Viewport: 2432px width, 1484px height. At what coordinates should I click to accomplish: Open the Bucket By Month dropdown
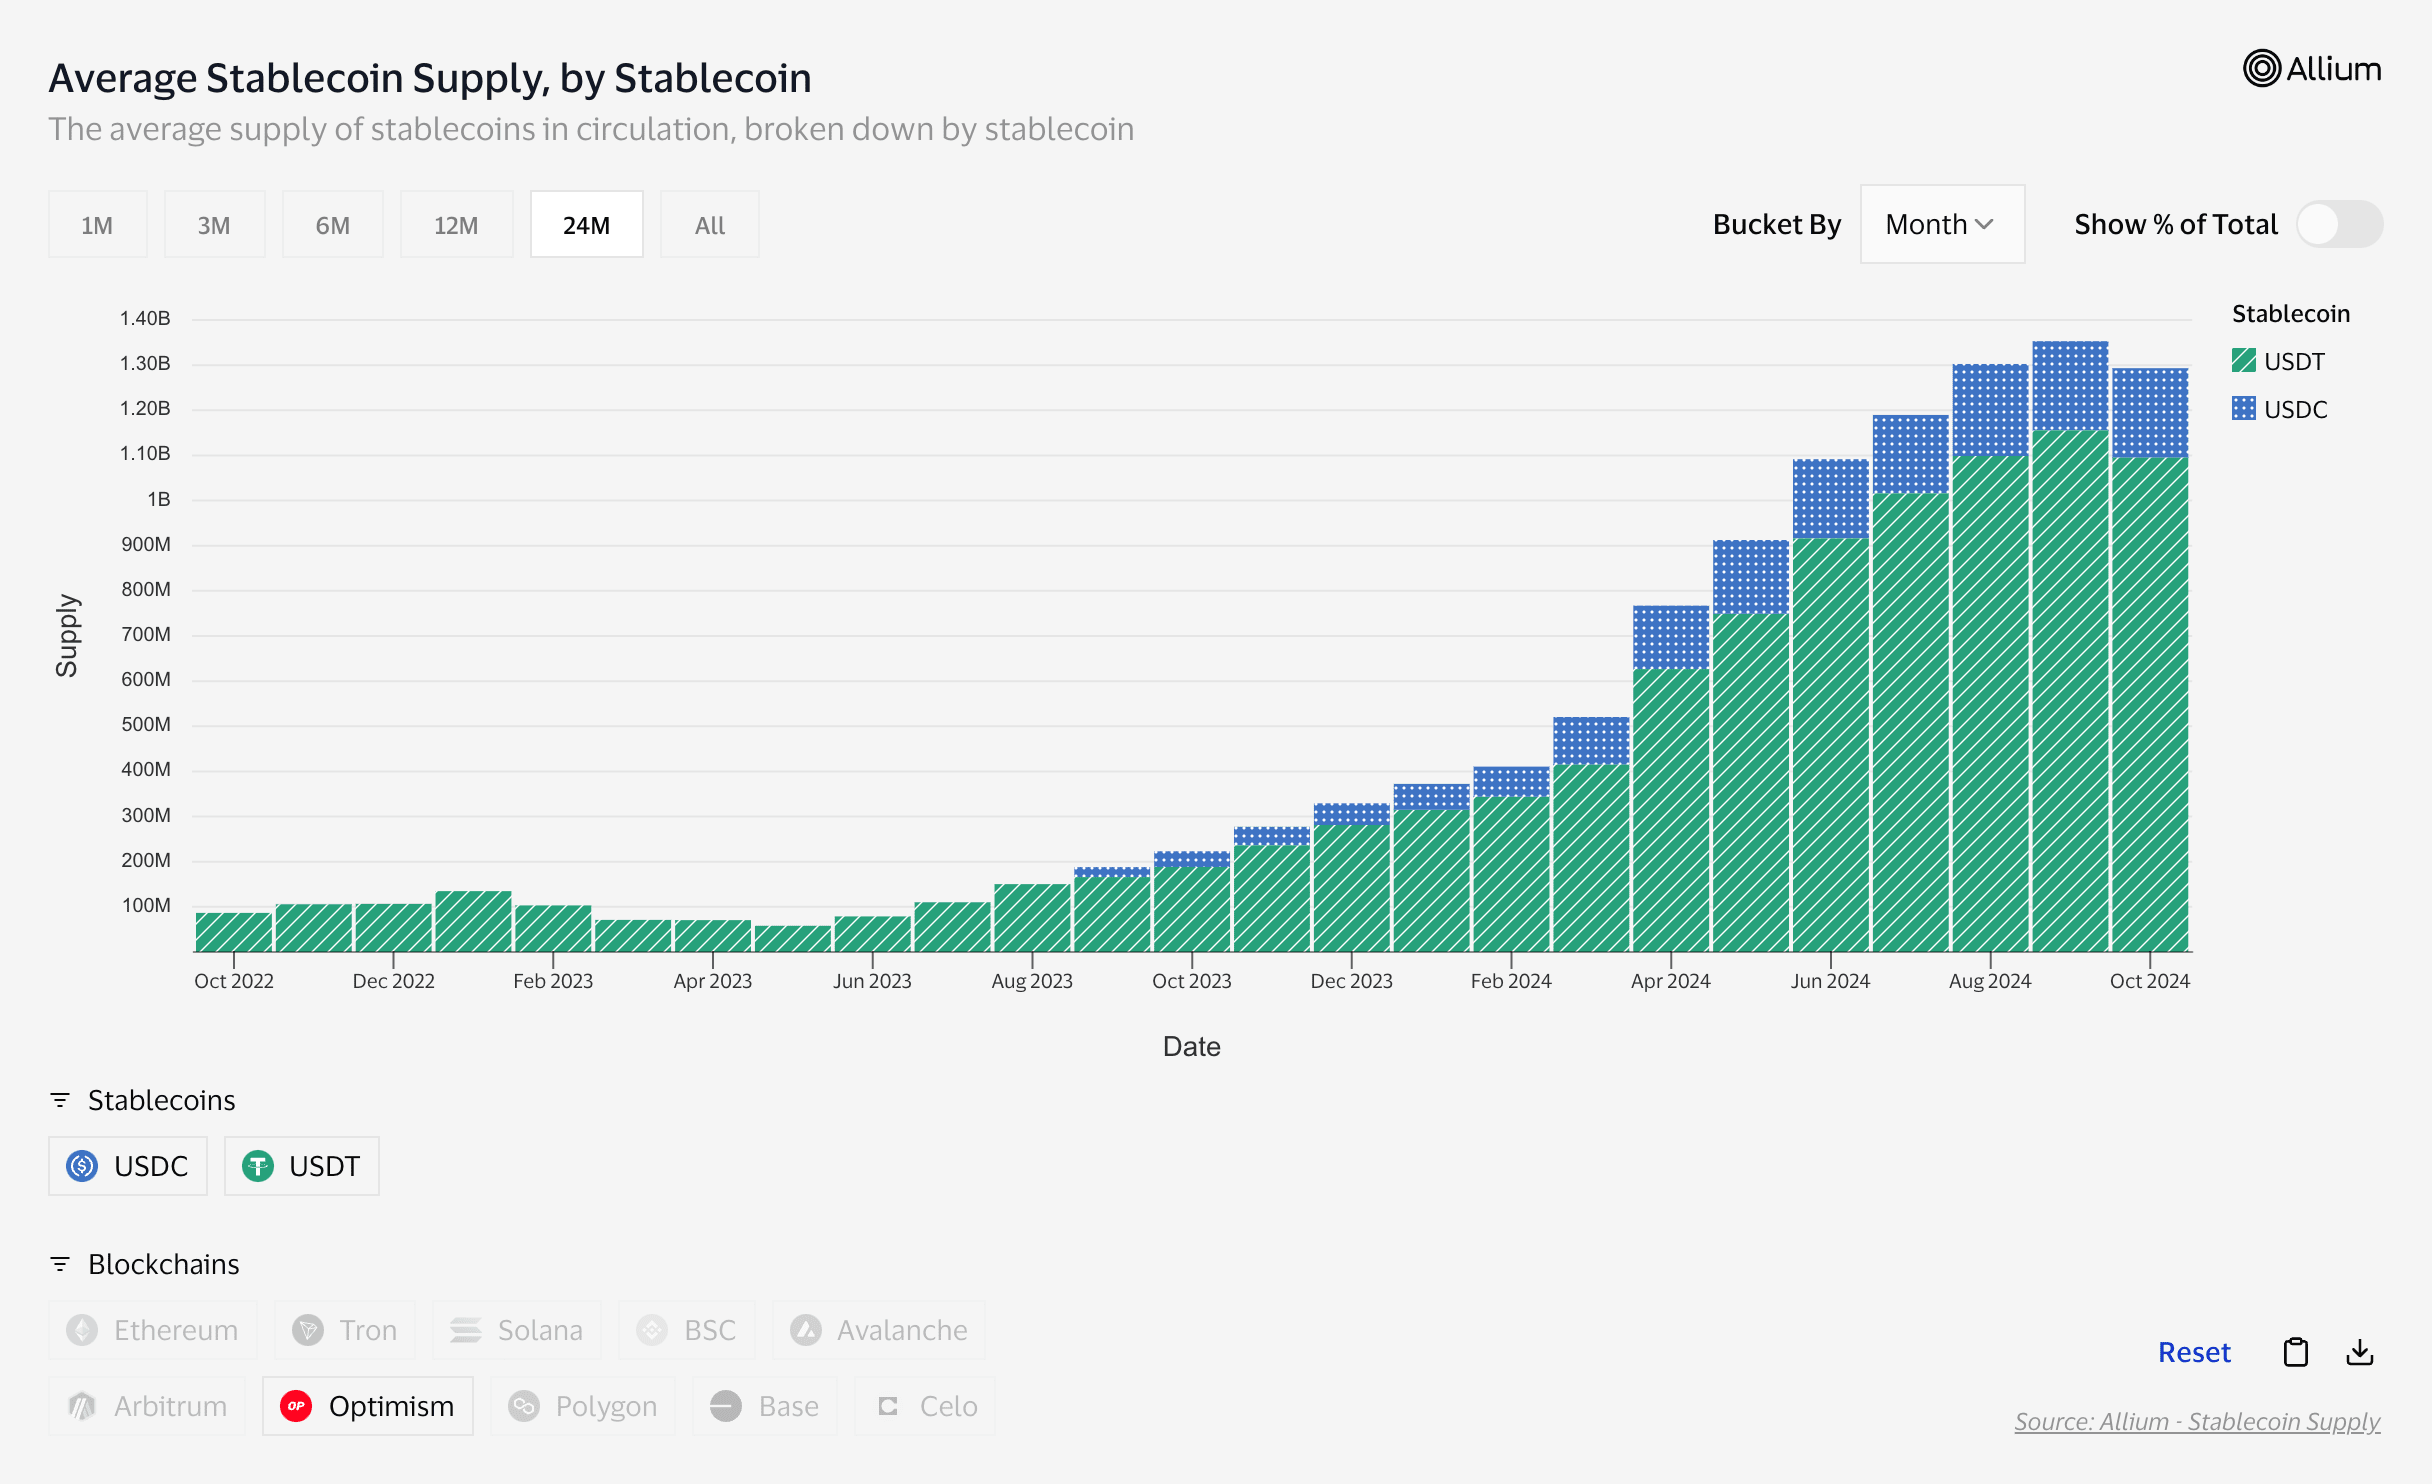1941,224
